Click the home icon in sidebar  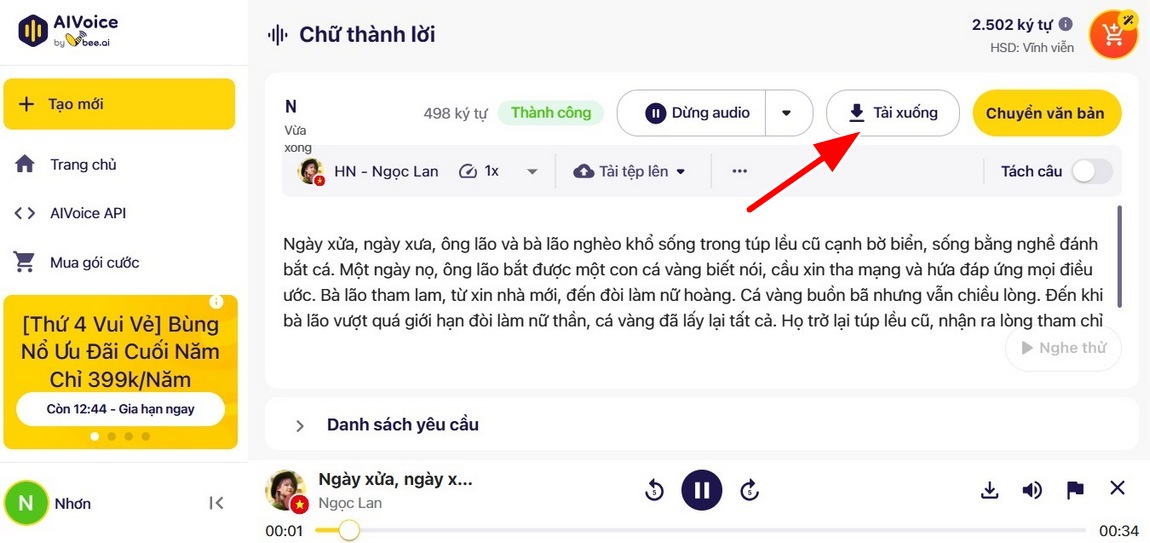coord(25,164)
